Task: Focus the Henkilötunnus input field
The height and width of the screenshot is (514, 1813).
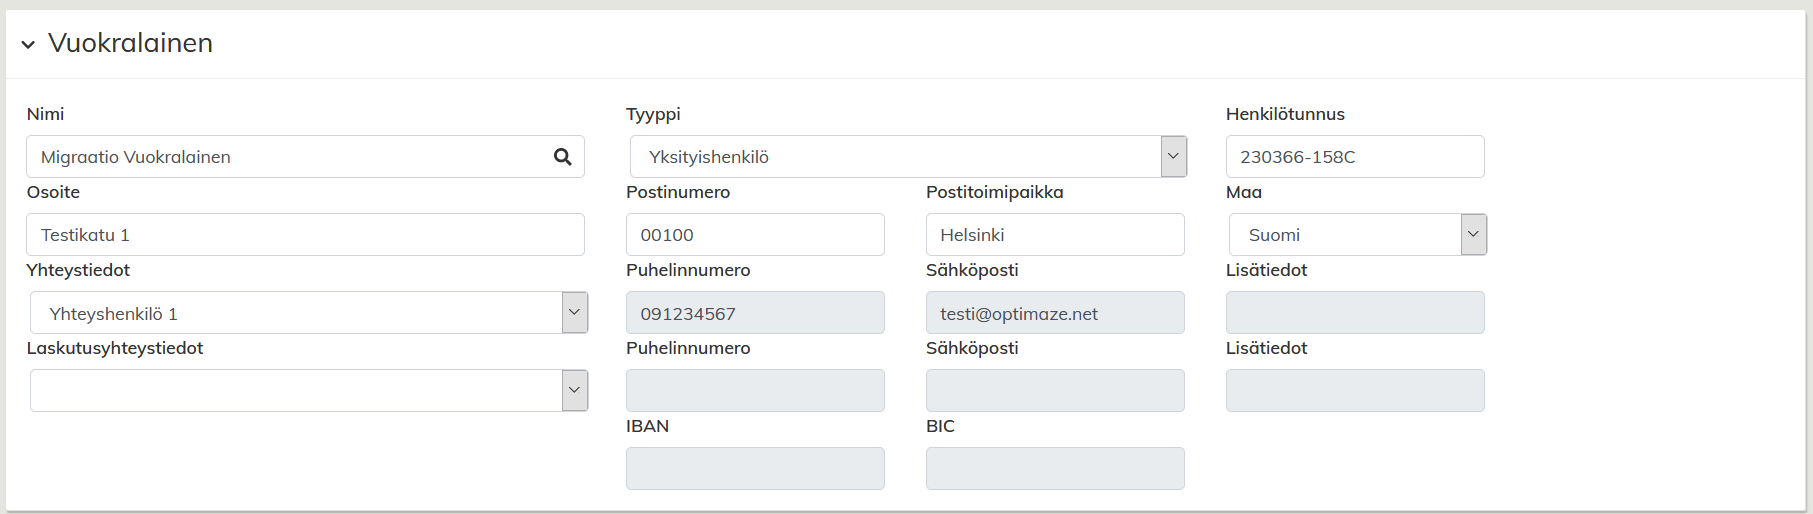Action: point(1355,157)
